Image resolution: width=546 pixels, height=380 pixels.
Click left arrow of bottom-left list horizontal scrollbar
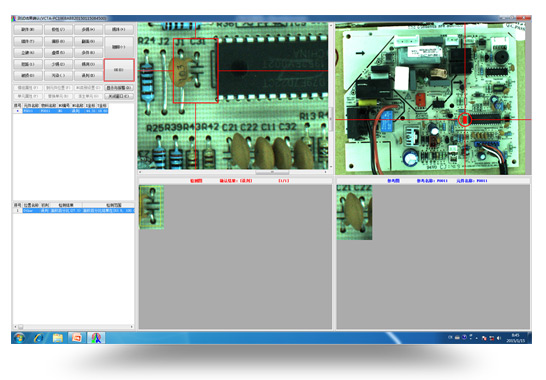15,327
